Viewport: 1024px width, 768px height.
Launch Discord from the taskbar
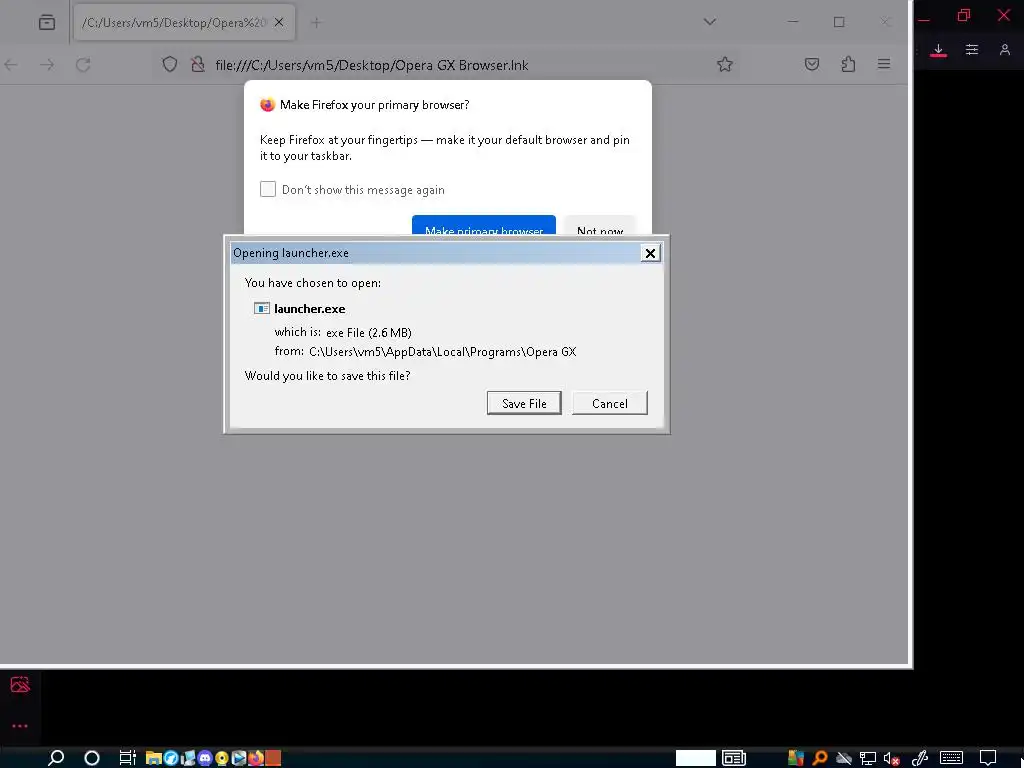pyautogui.click(x=204, y=758)
